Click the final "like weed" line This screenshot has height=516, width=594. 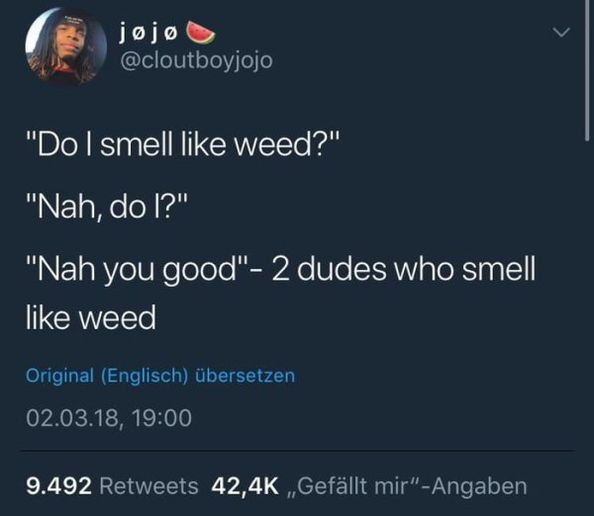[x=91, y=317]
